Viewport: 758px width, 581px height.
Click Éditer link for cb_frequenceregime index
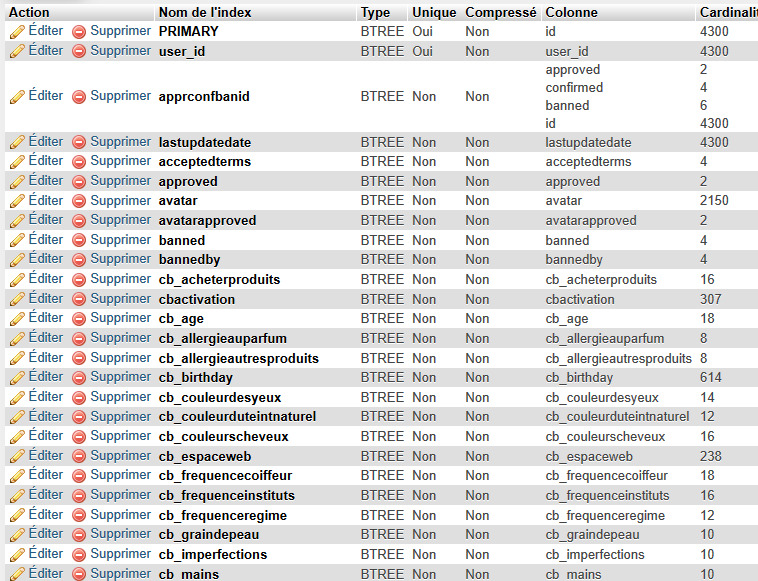pos(46,514)
